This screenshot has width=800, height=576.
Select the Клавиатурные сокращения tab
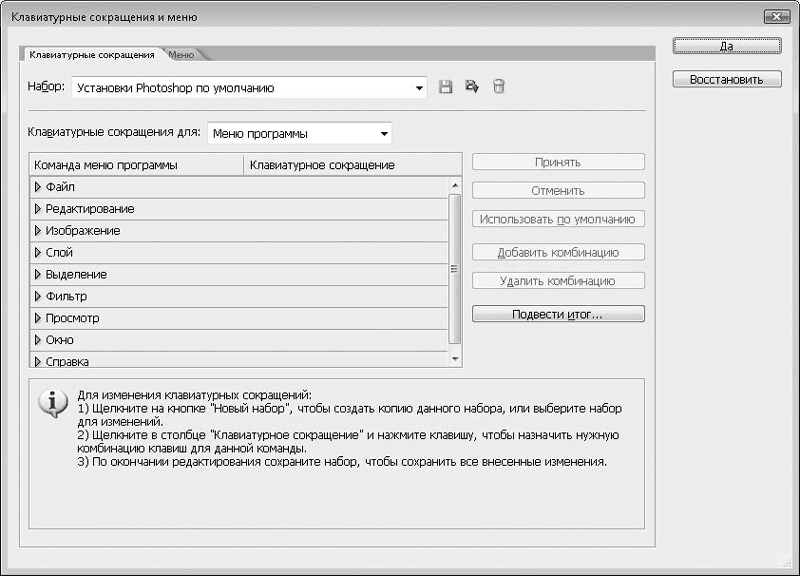(x=92, y=55)
